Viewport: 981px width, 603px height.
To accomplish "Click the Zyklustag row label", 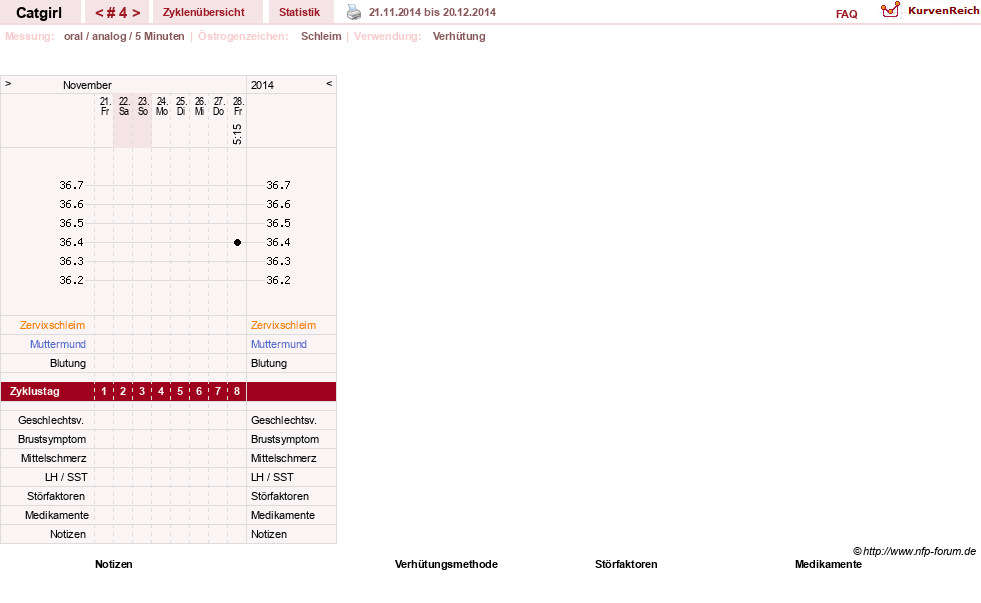I will tap(34, 391).
